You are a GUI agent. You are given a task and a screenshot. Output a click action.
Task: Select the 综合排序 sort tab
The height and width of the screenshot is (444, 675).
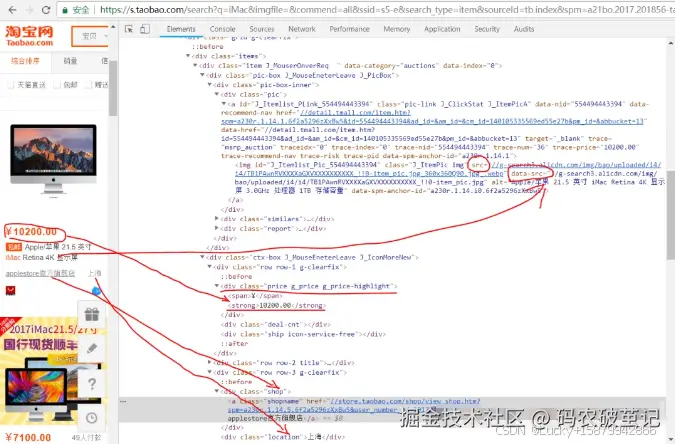click(x=25, y=61)
